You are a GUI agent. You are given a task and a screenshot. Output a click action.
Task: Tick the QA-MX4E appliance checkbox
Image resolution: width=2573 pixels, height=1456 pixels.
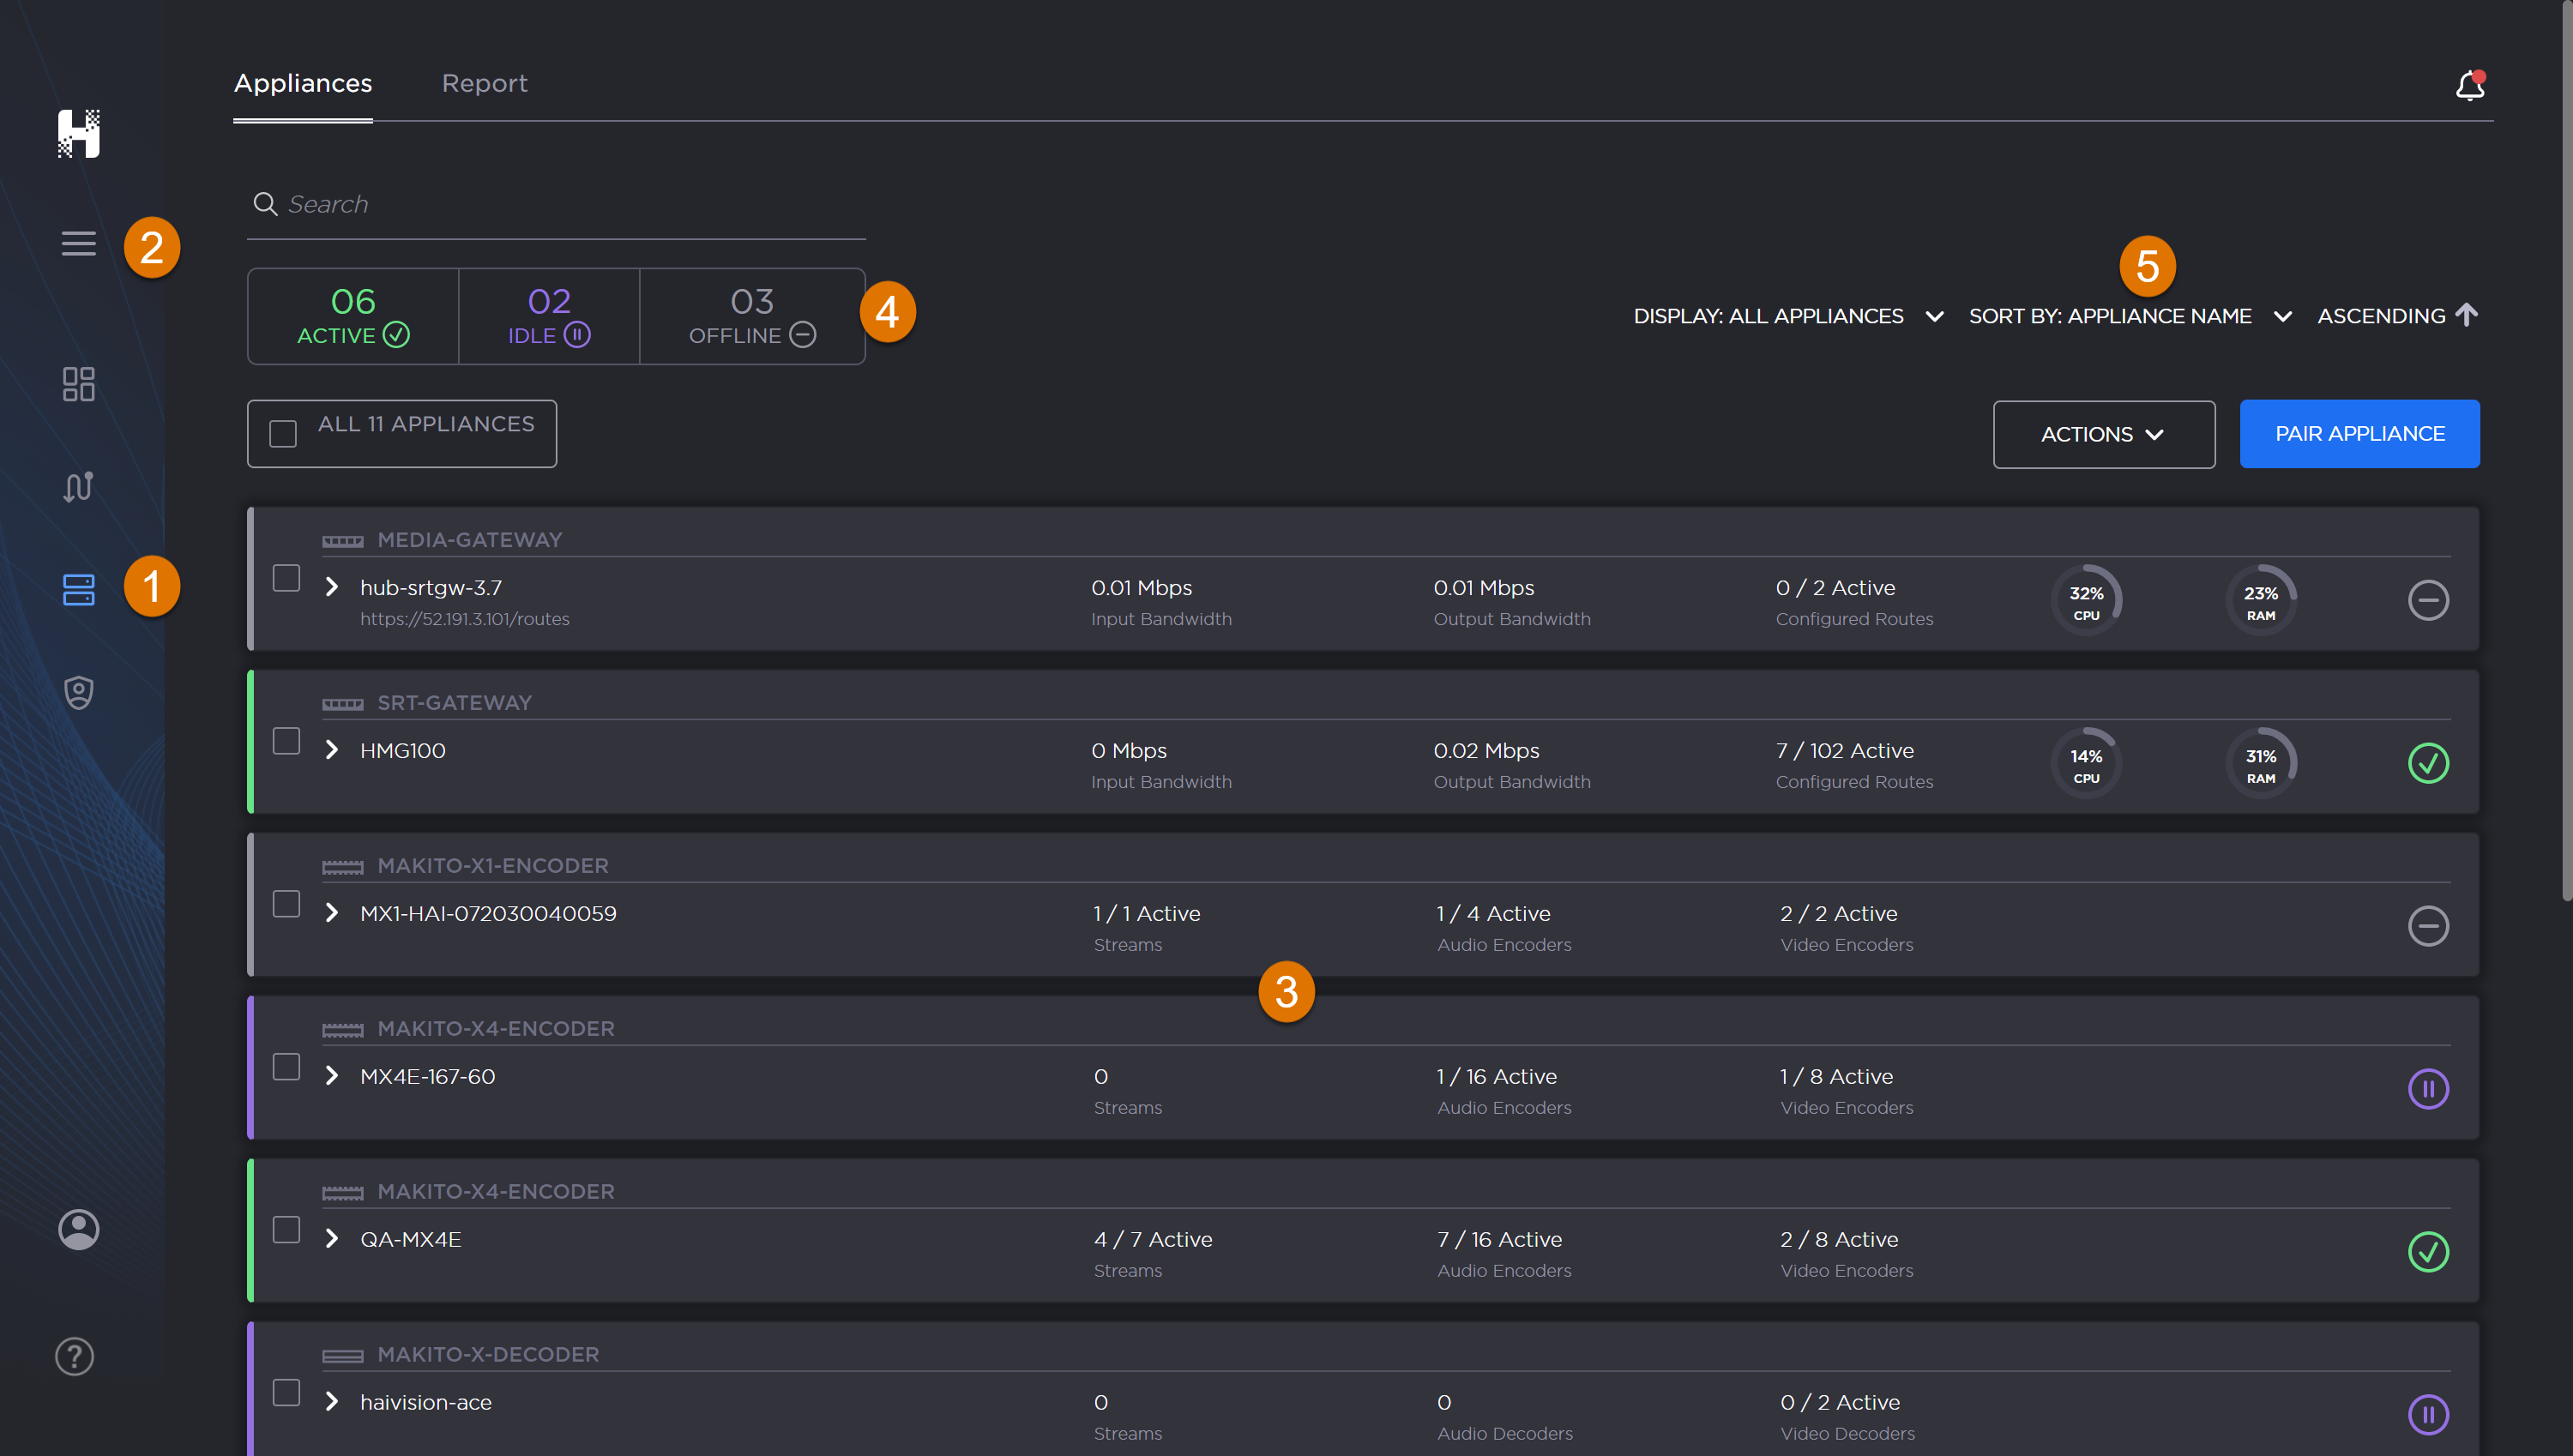pos(286,1229)
